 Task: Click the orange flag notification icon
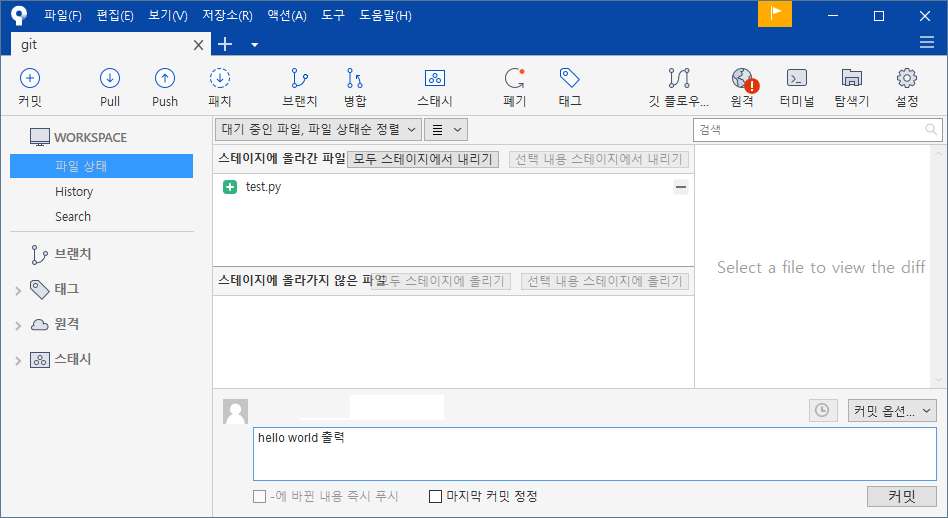pyautogui.click(x=774, y=14)
